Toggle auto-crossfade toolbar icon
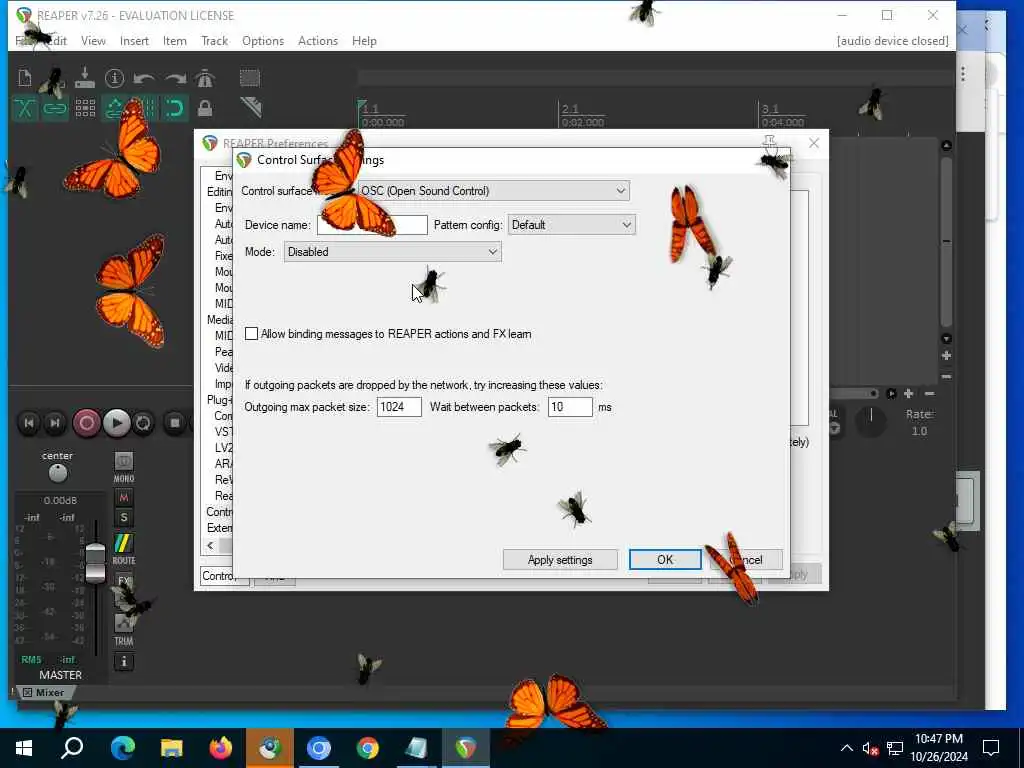 25,108
